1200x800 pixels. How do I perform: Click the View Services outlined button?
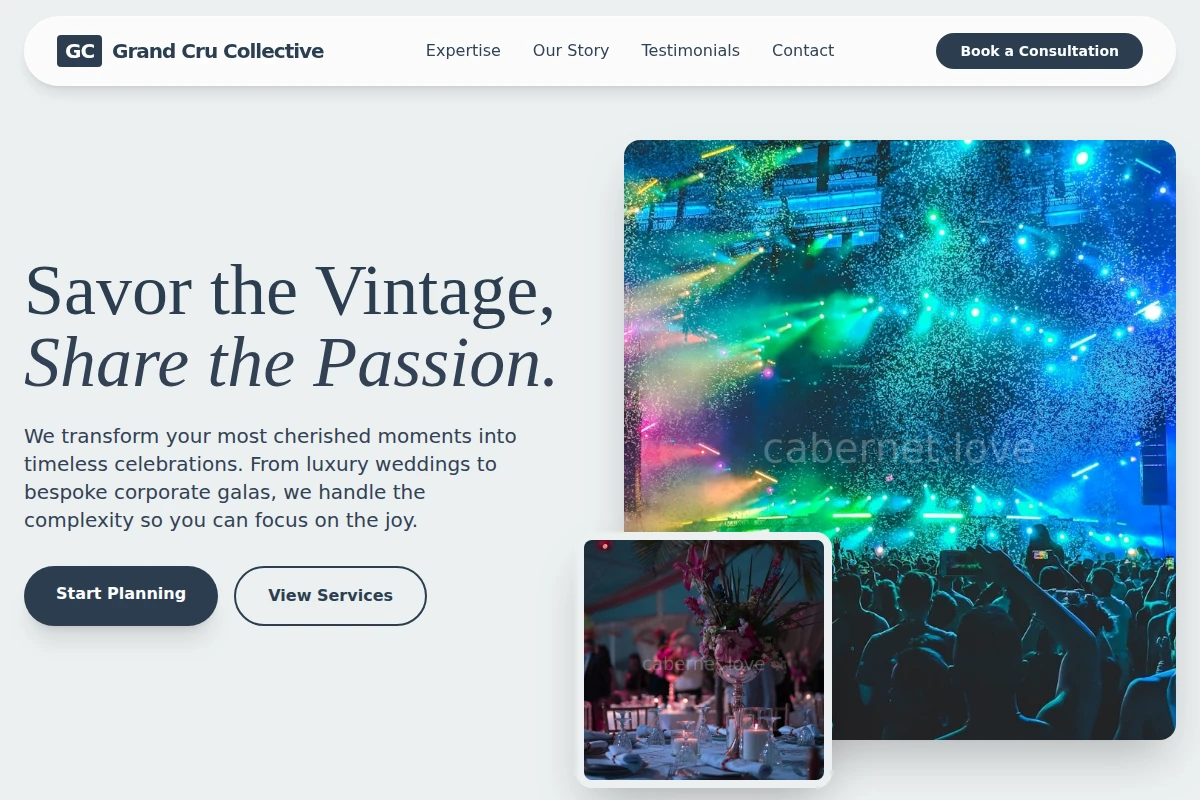[330, 596]
